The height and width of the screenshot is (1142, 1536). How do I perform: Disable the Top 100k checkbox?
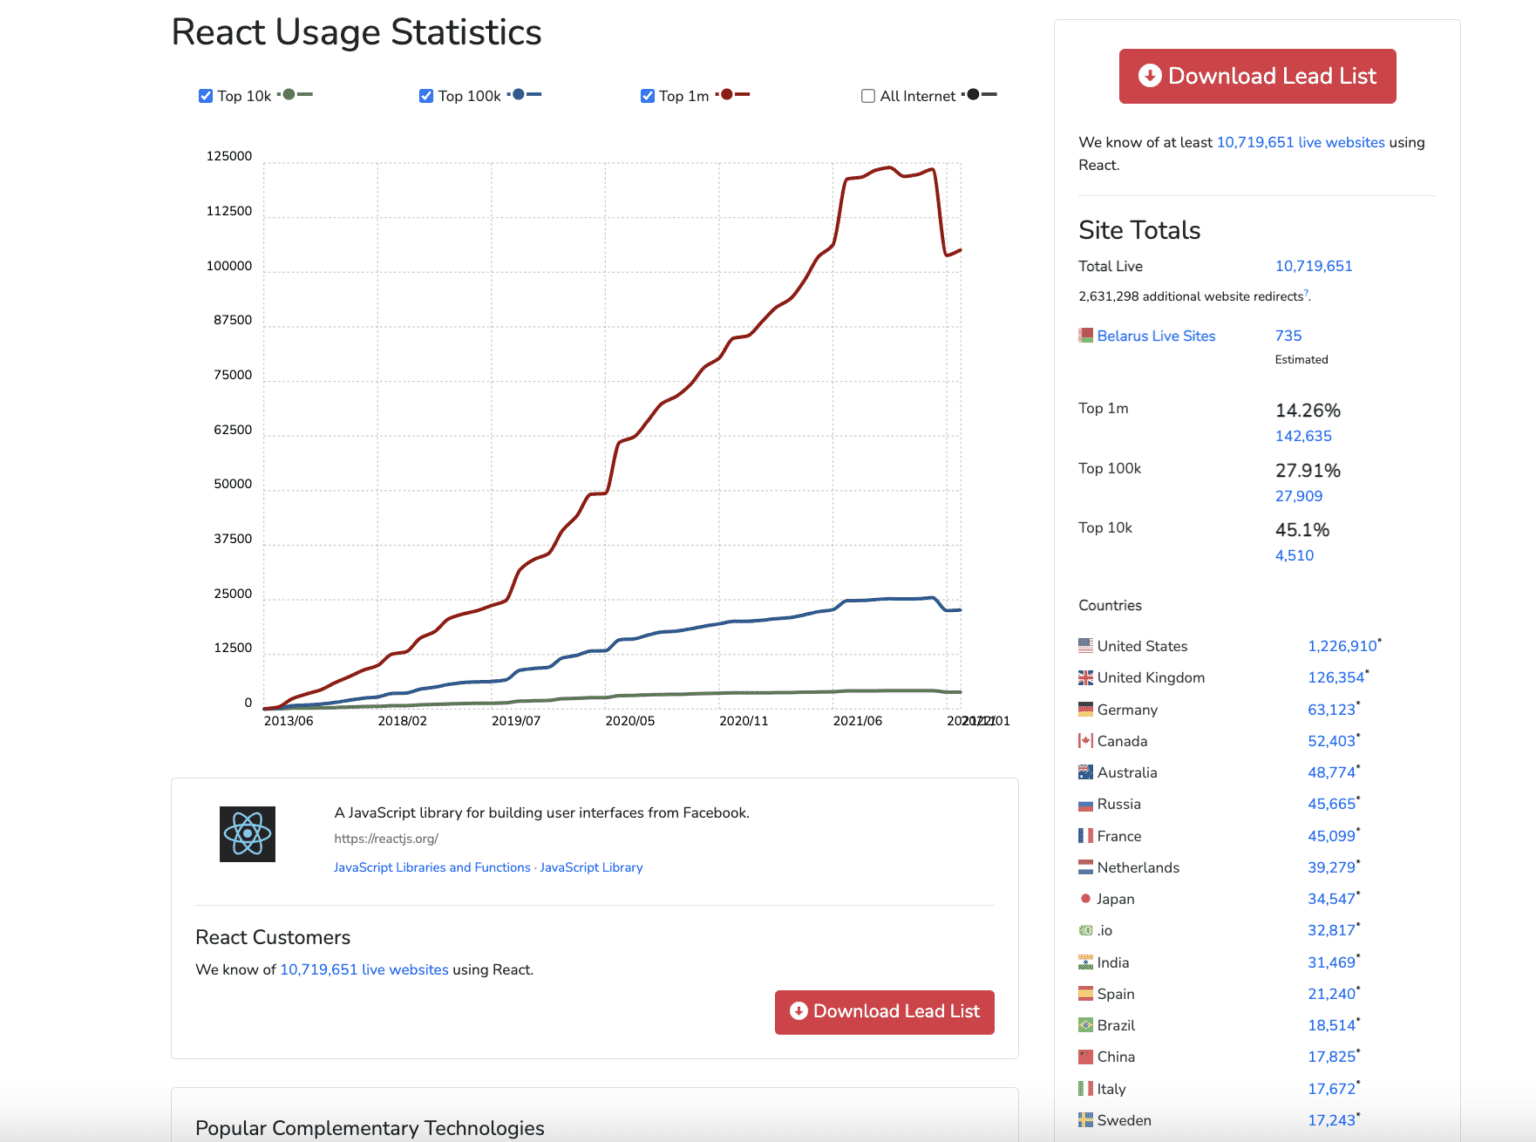(426, 95)
